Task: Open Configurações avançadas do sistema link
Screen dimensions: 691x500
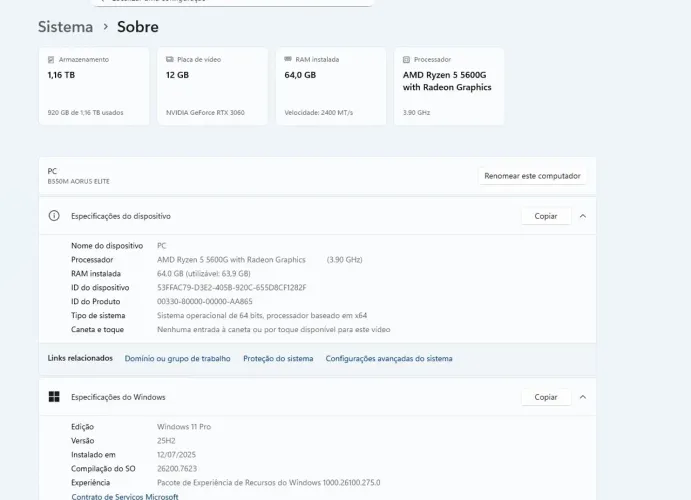Action: pos(389,358)
